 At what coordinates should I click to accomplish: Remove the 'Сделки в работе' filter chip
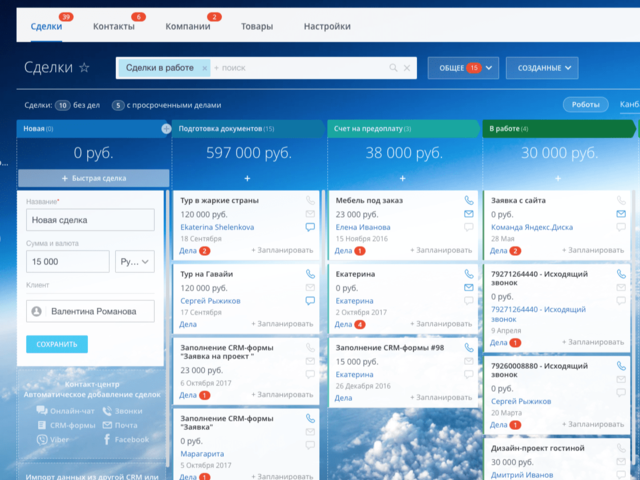click(x=204, y=68)
